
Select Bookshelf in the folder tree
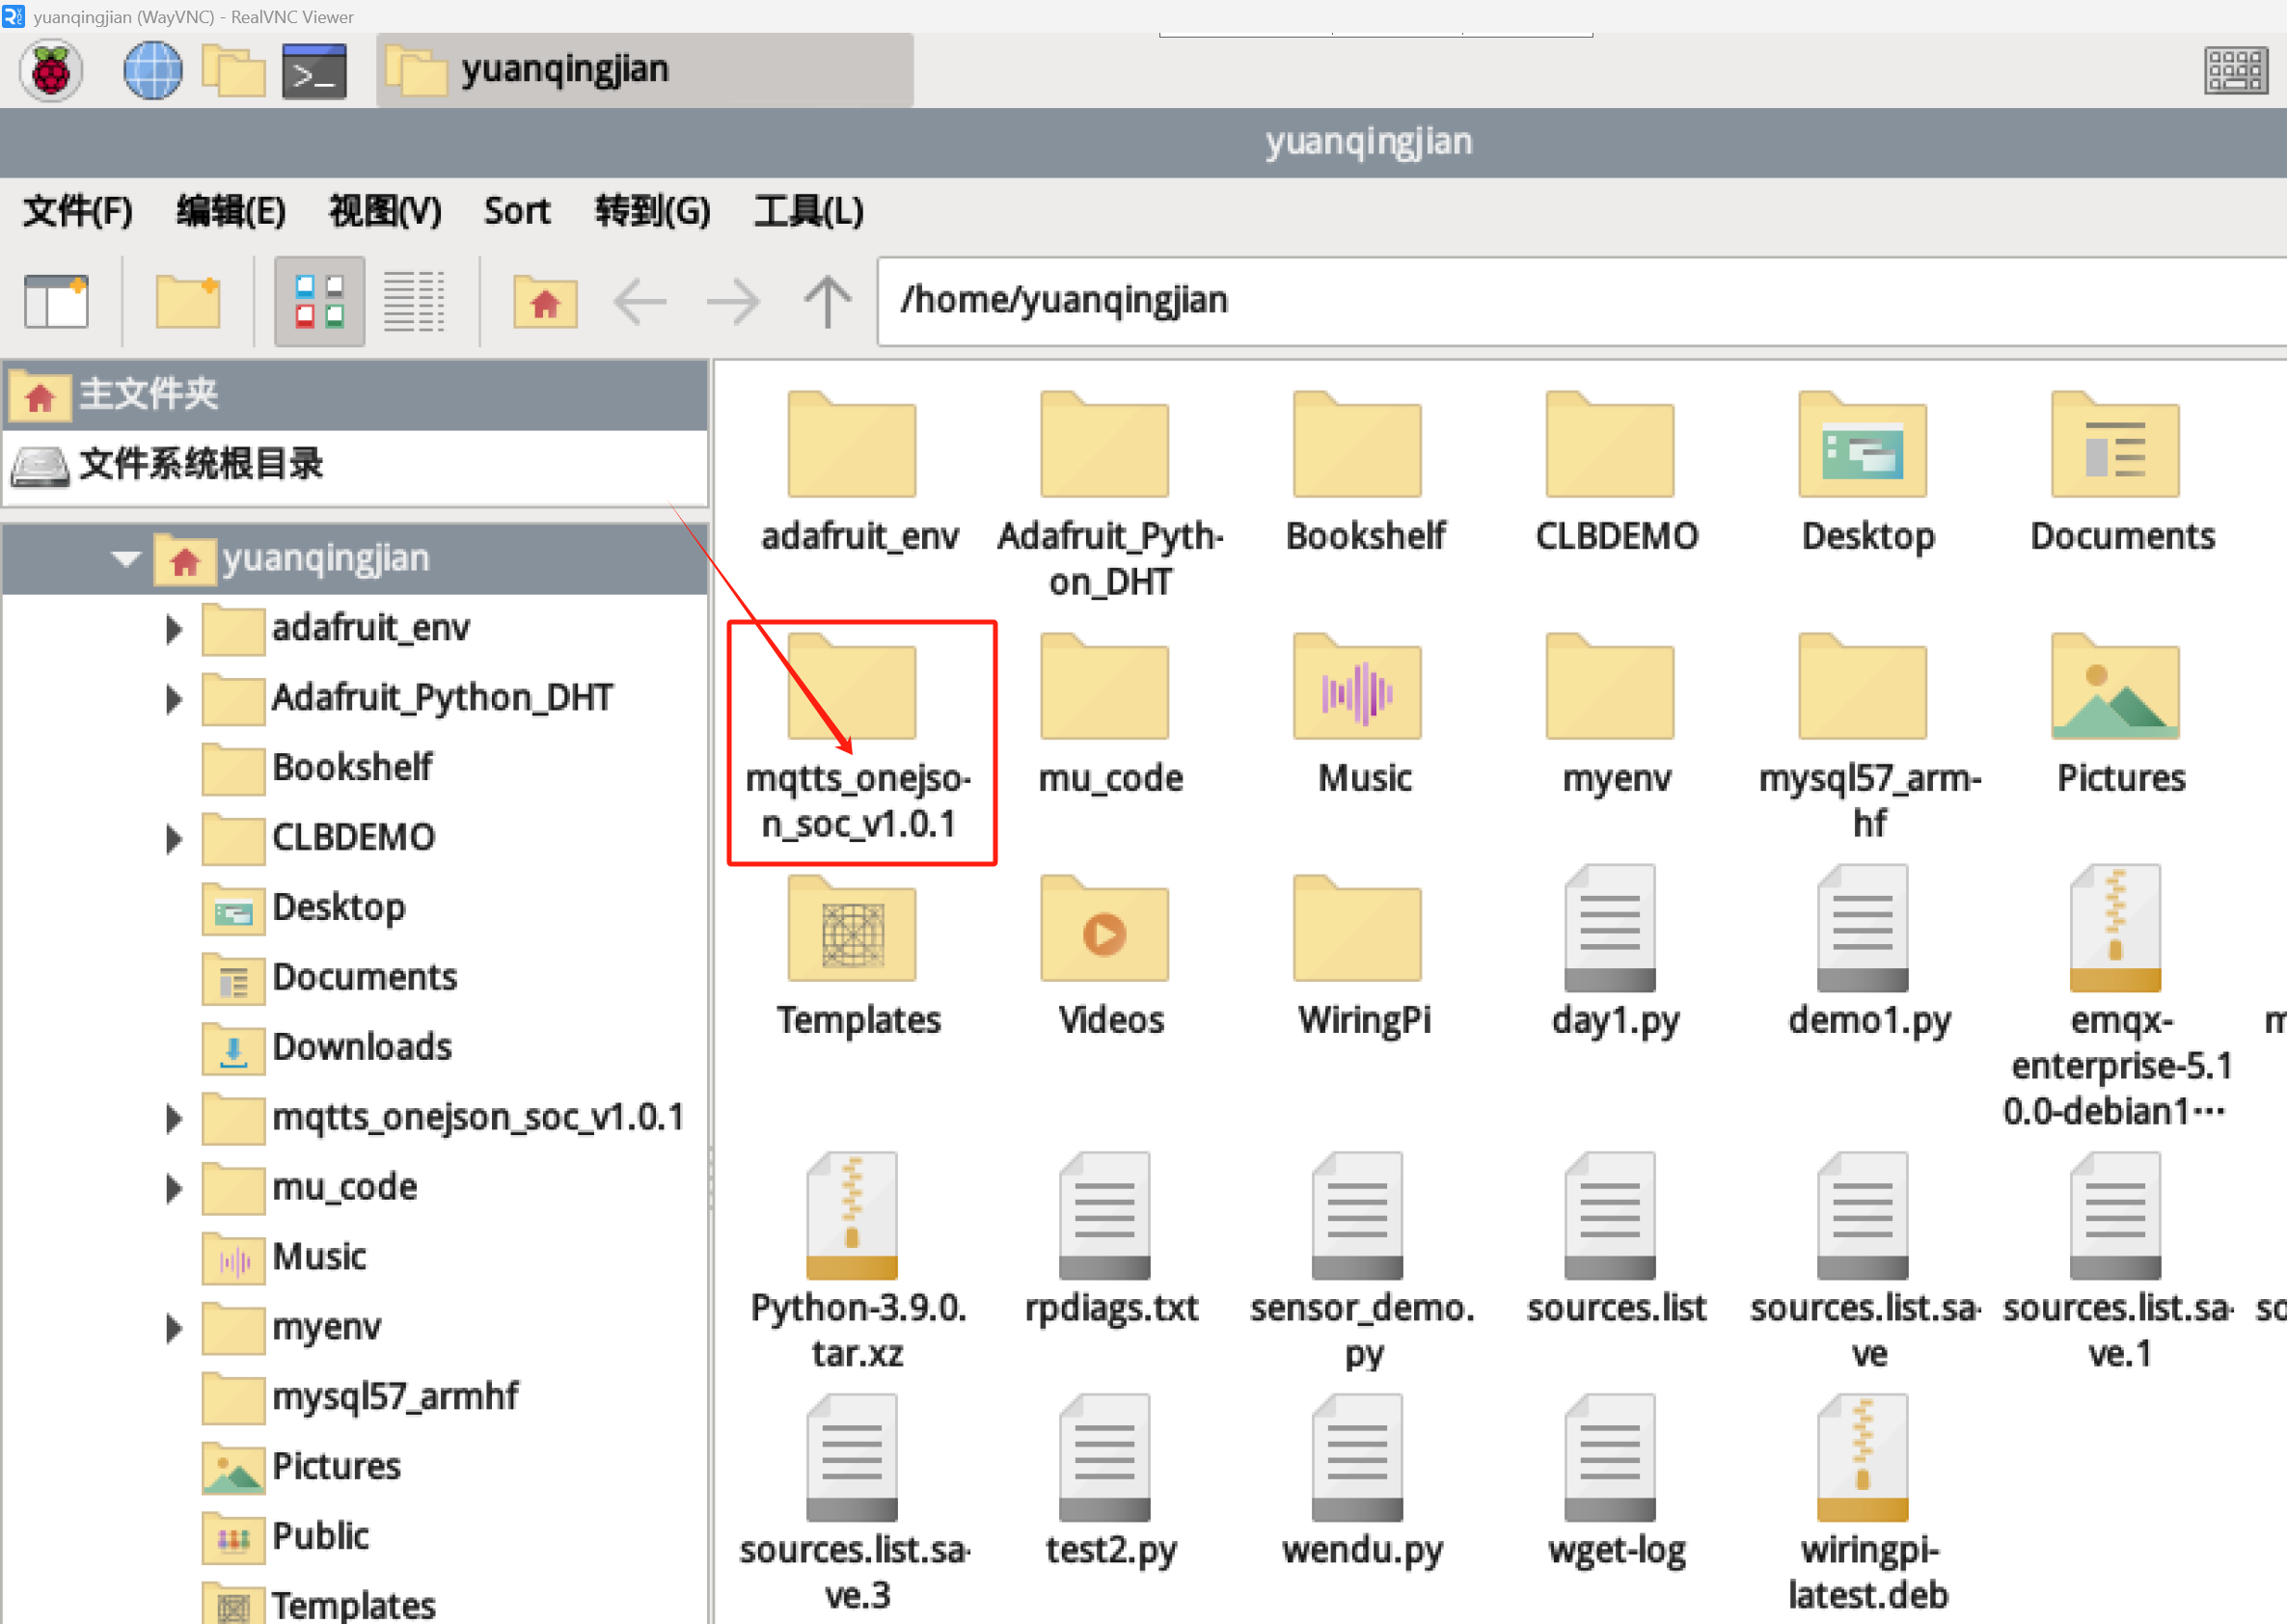click(x=317, y=768)
